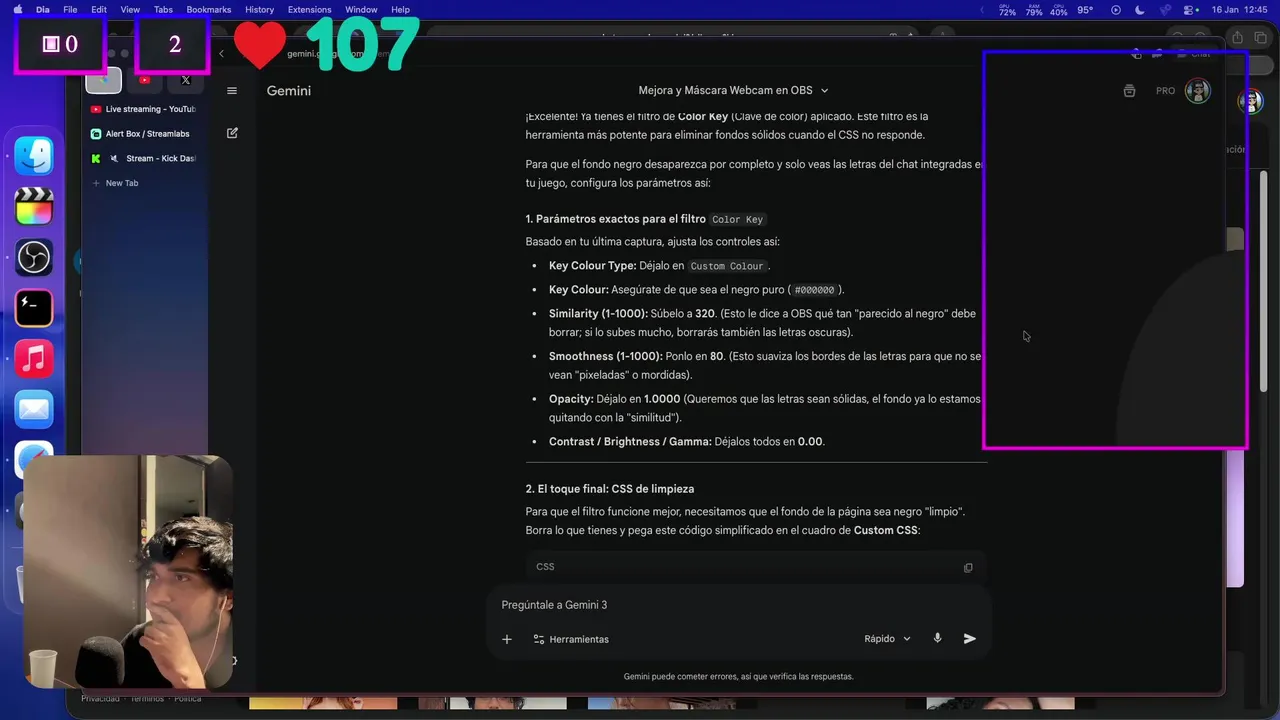Click Share icon in the background window
Image resolution: width=1280 pixels, height=720 pixels.
(x=1237, y=39)
